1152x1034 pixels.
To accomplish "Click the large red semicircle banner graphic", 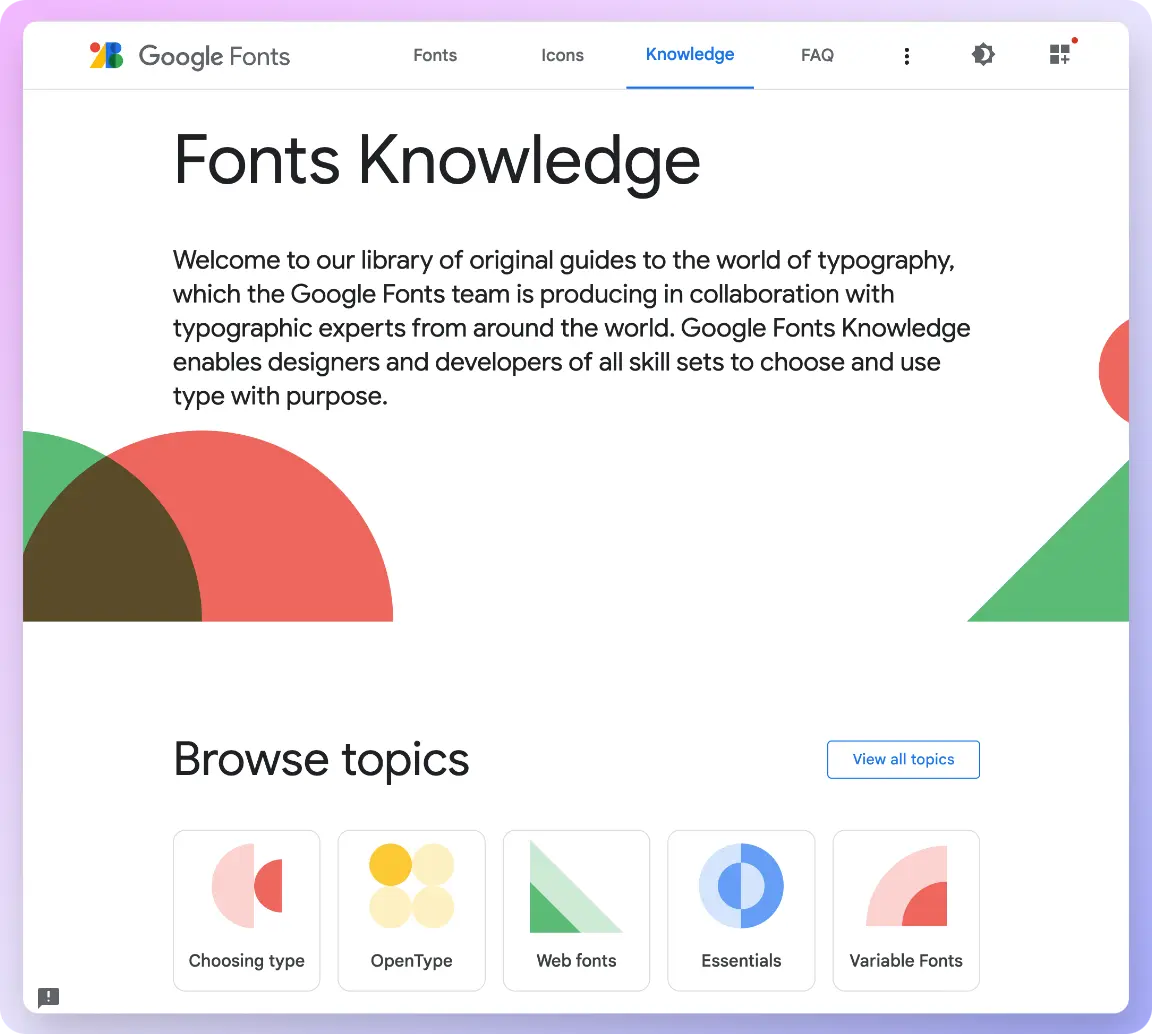I will pos(300,540).
